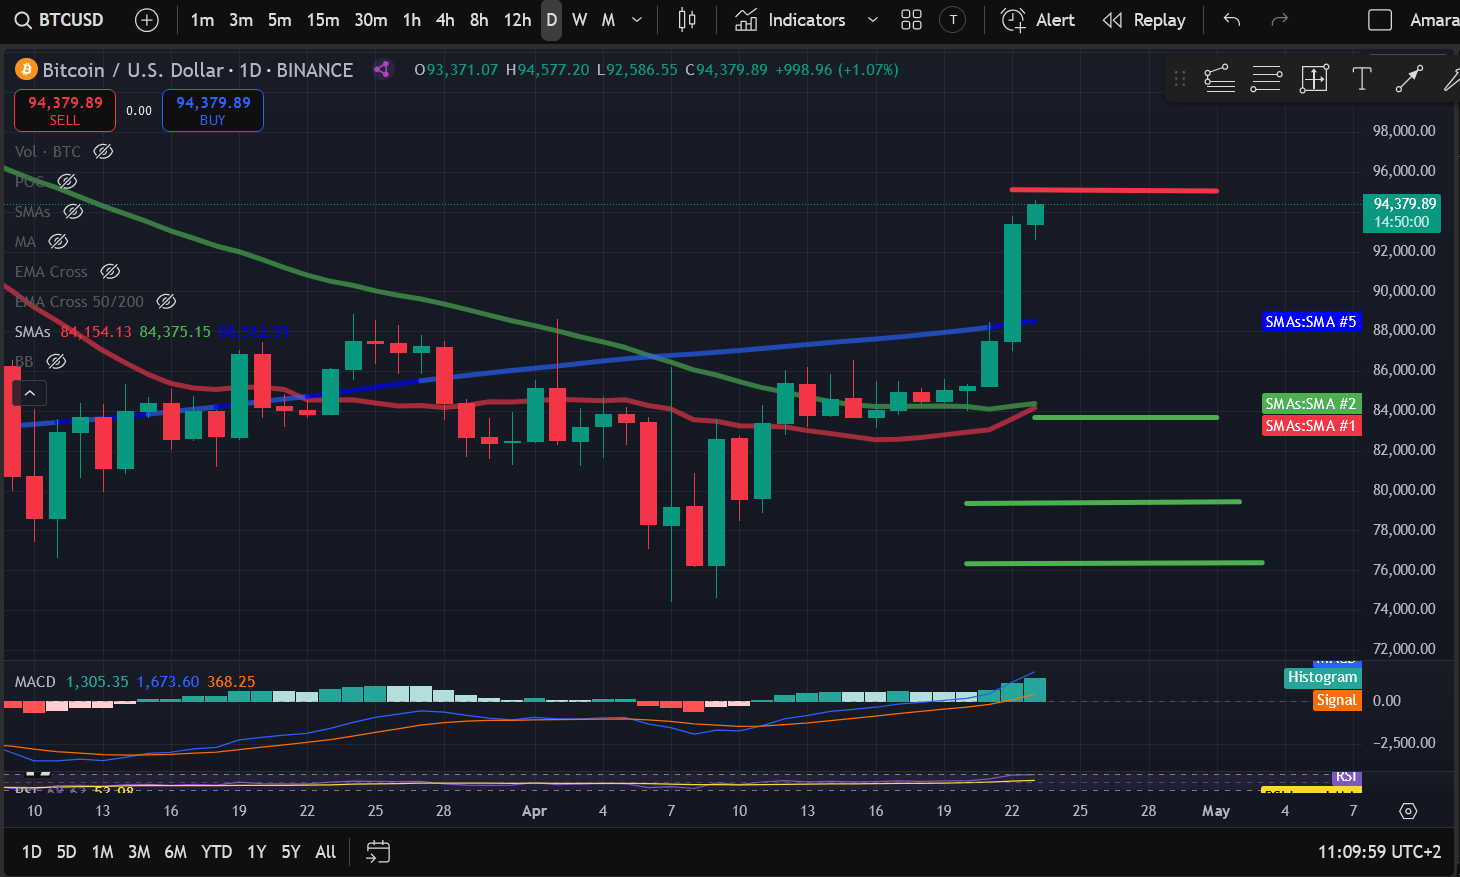1460x877 pixels.
Task: Collapse the indicator legend list
Action: point(30,393)
